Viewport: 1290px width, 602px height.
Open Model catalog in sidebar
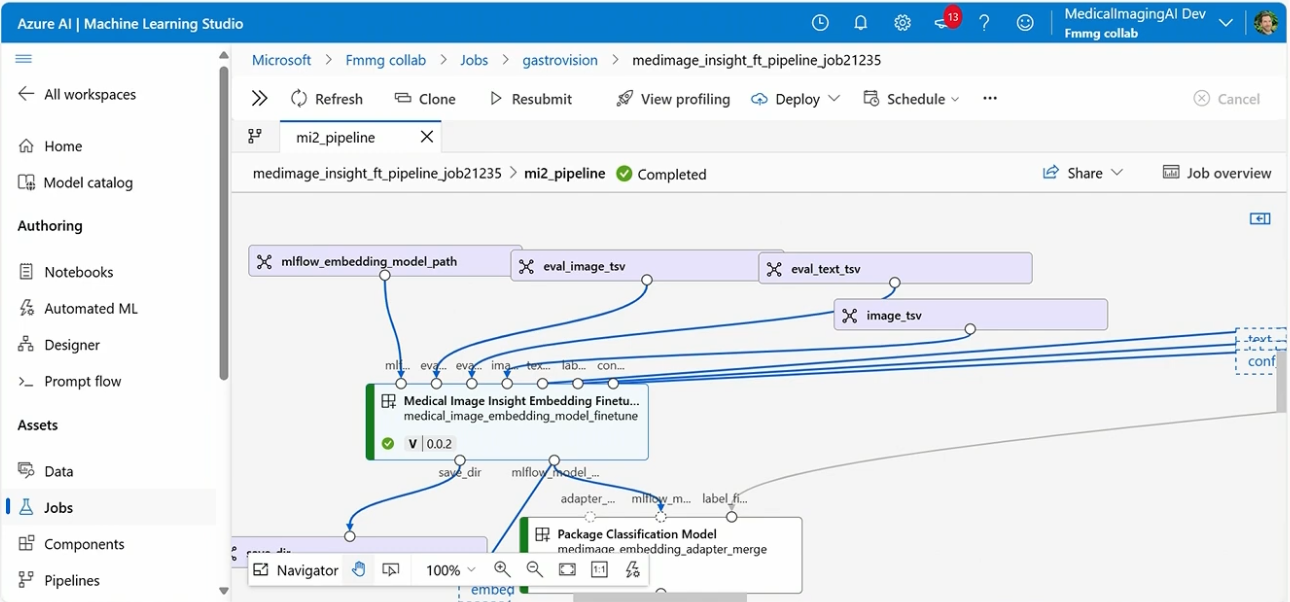click(x=76, y=183)
